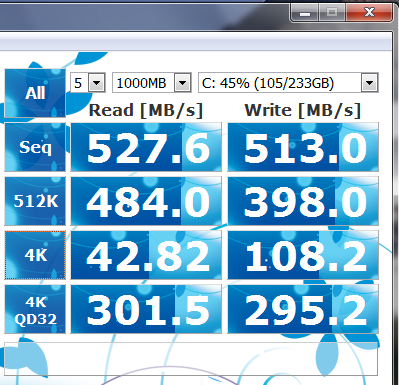
Task: Select the Seq write result 513.0
Action: (303, 147)
